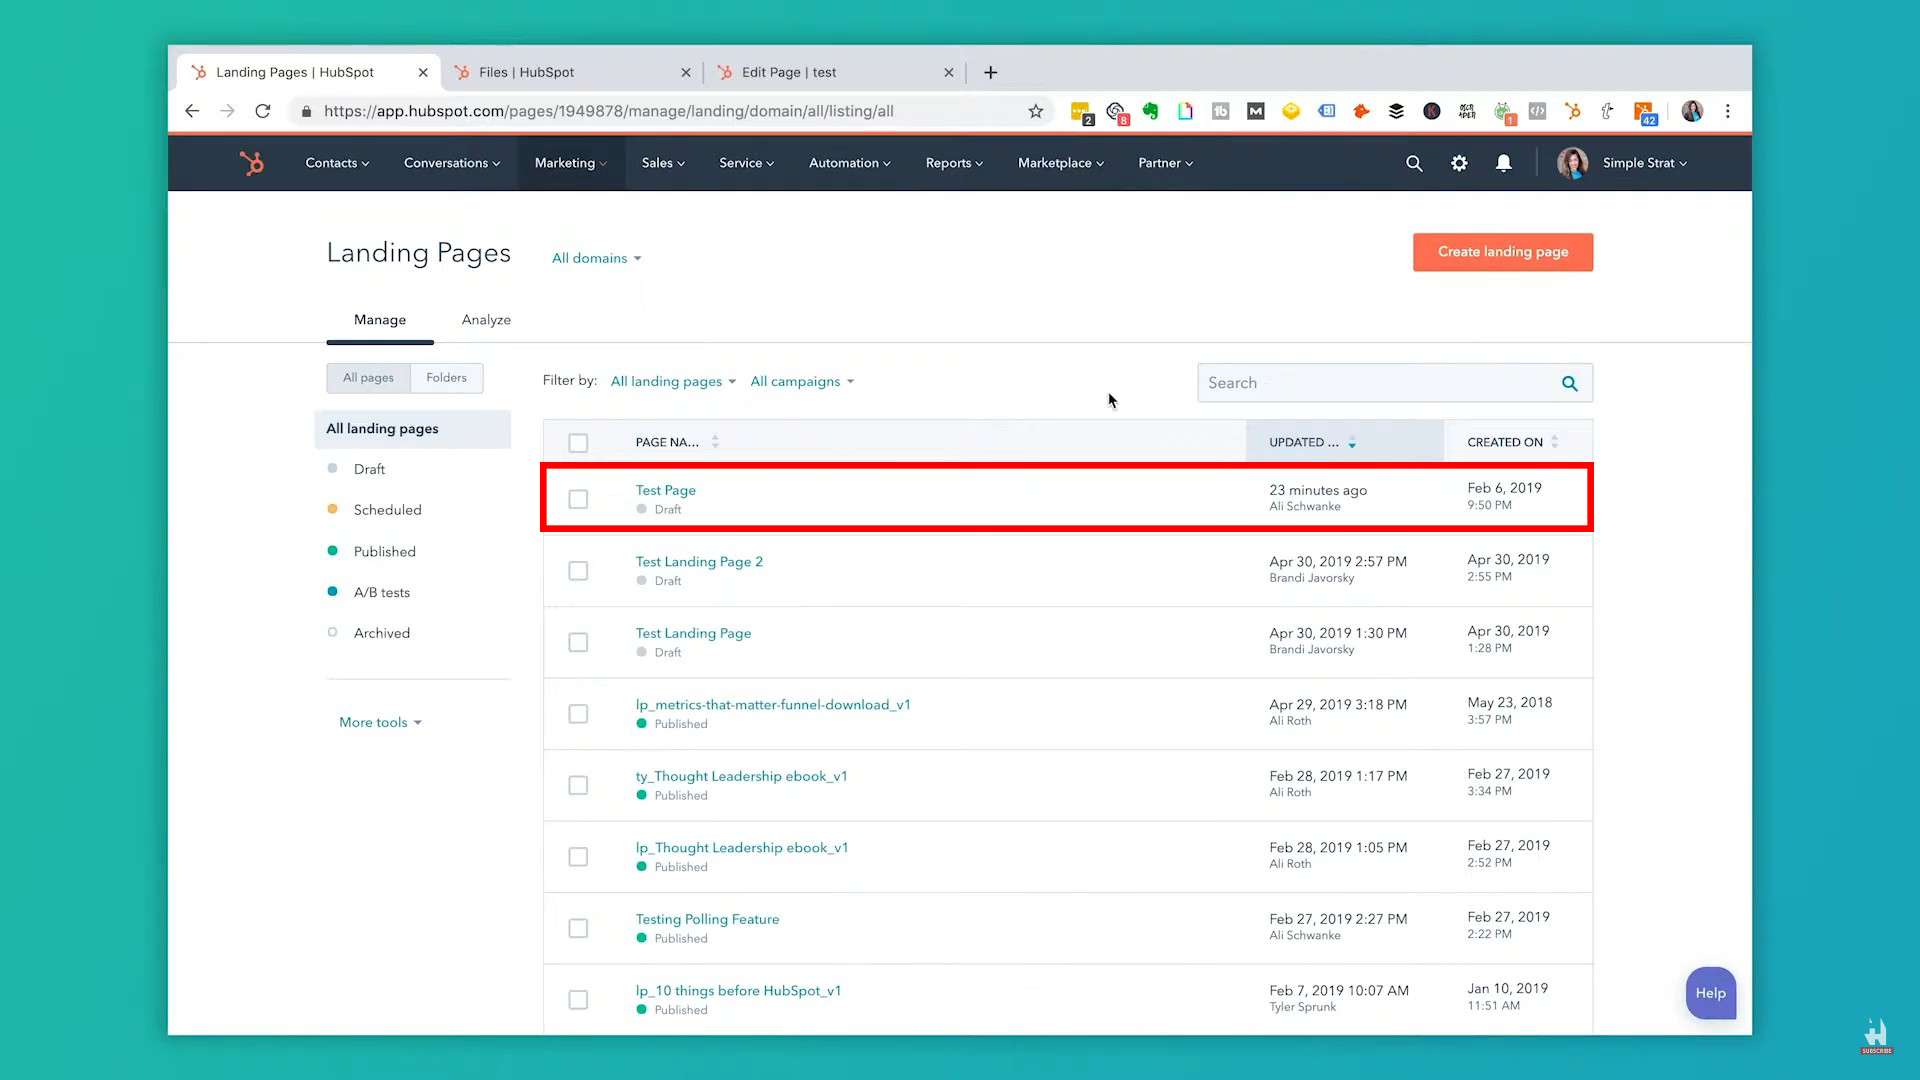Screen dimensions: 1920x1080
Task: Check the box for Test Page
Action: [x=578, y=499]
